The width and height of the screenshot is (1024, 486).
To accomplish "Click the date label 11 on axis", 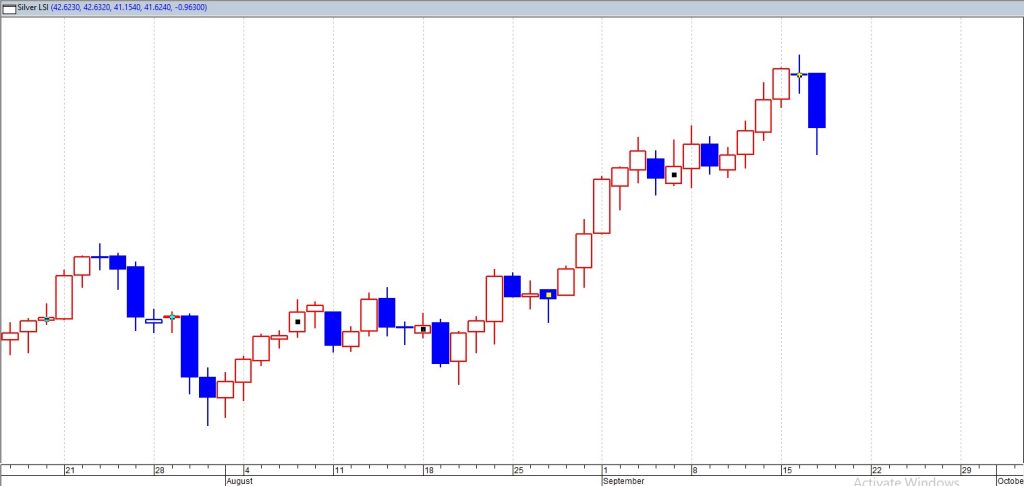I will coord(340,470).
